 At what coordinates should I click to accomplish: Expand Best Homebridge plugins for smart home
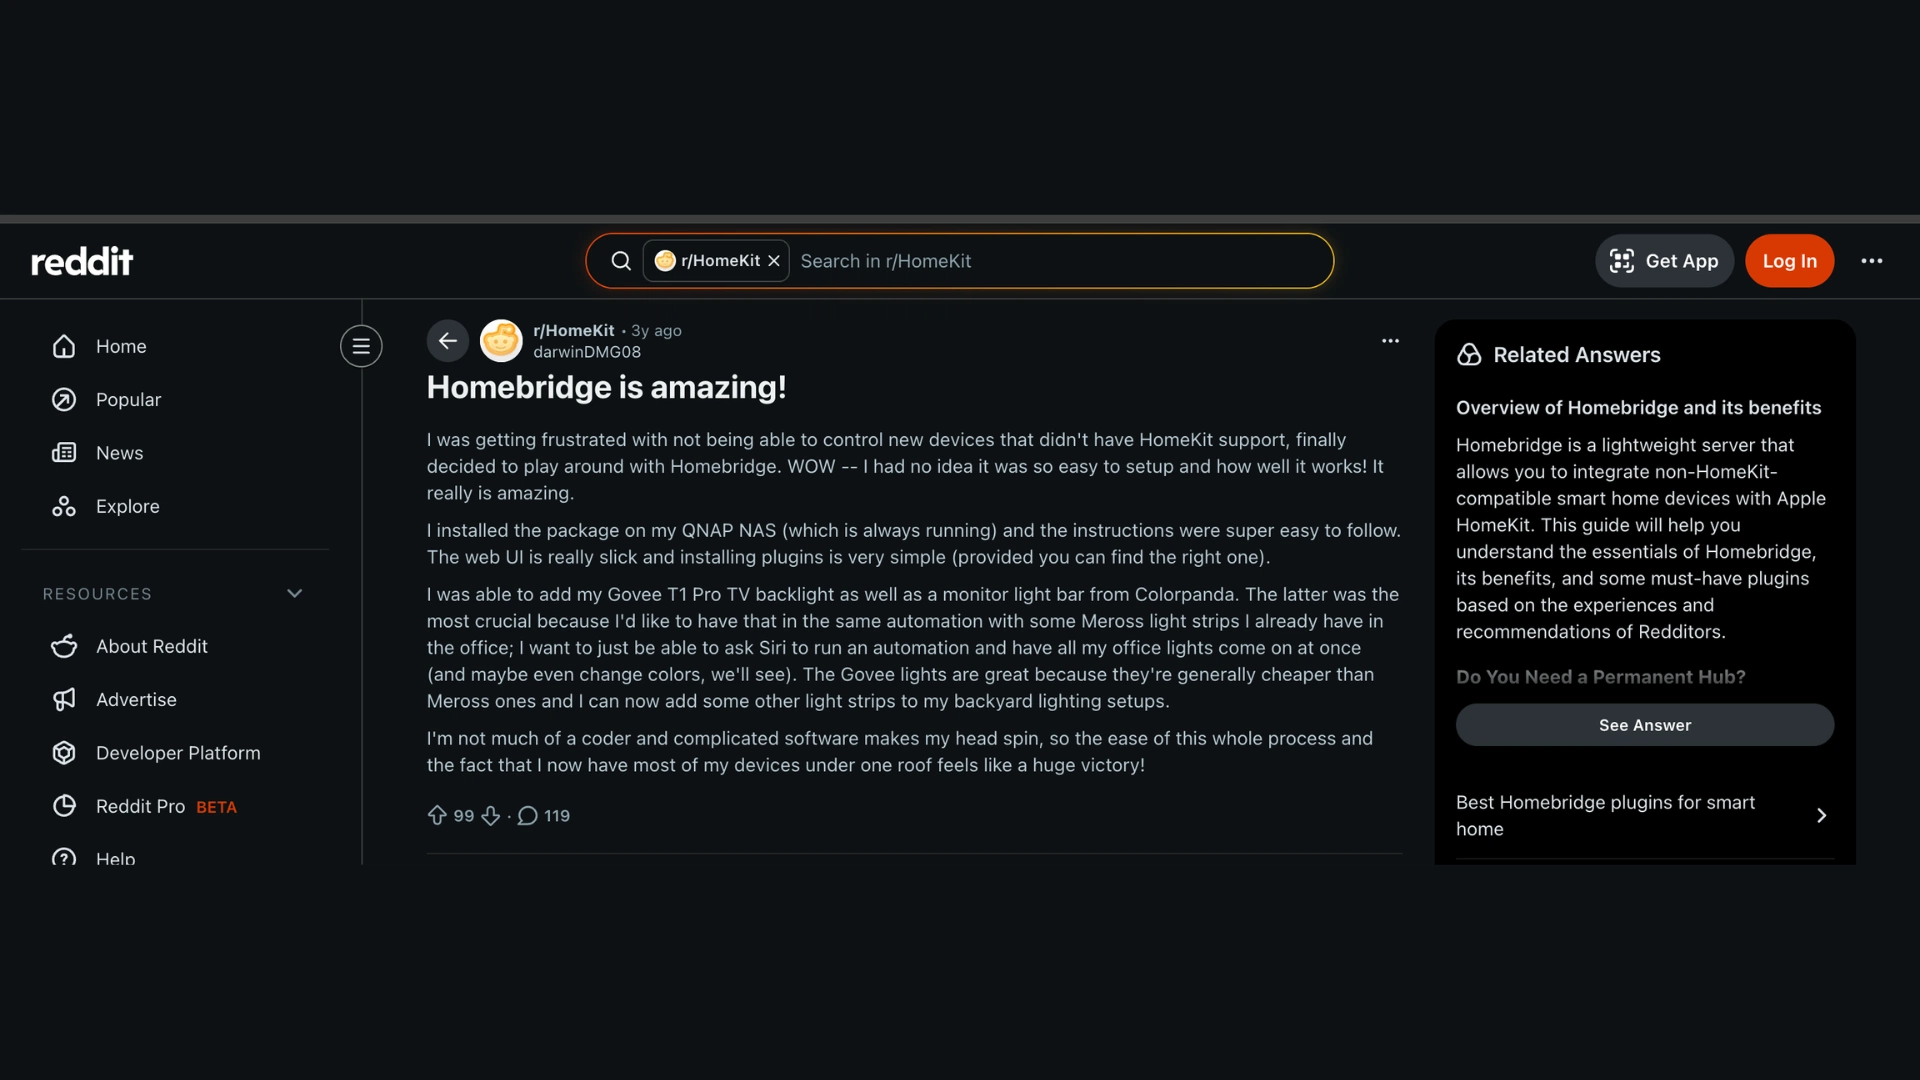pos(1820,815)
